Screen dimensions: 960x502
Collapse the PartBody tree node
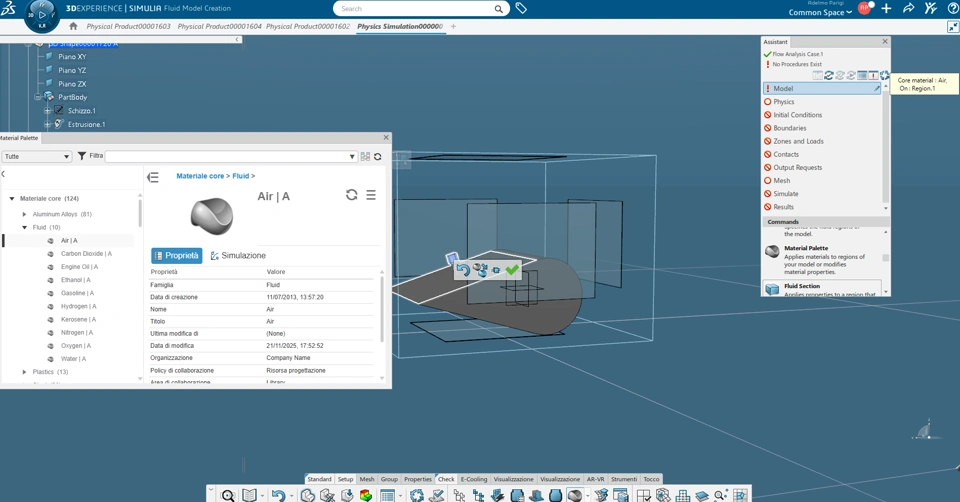[x=37, y=97]
